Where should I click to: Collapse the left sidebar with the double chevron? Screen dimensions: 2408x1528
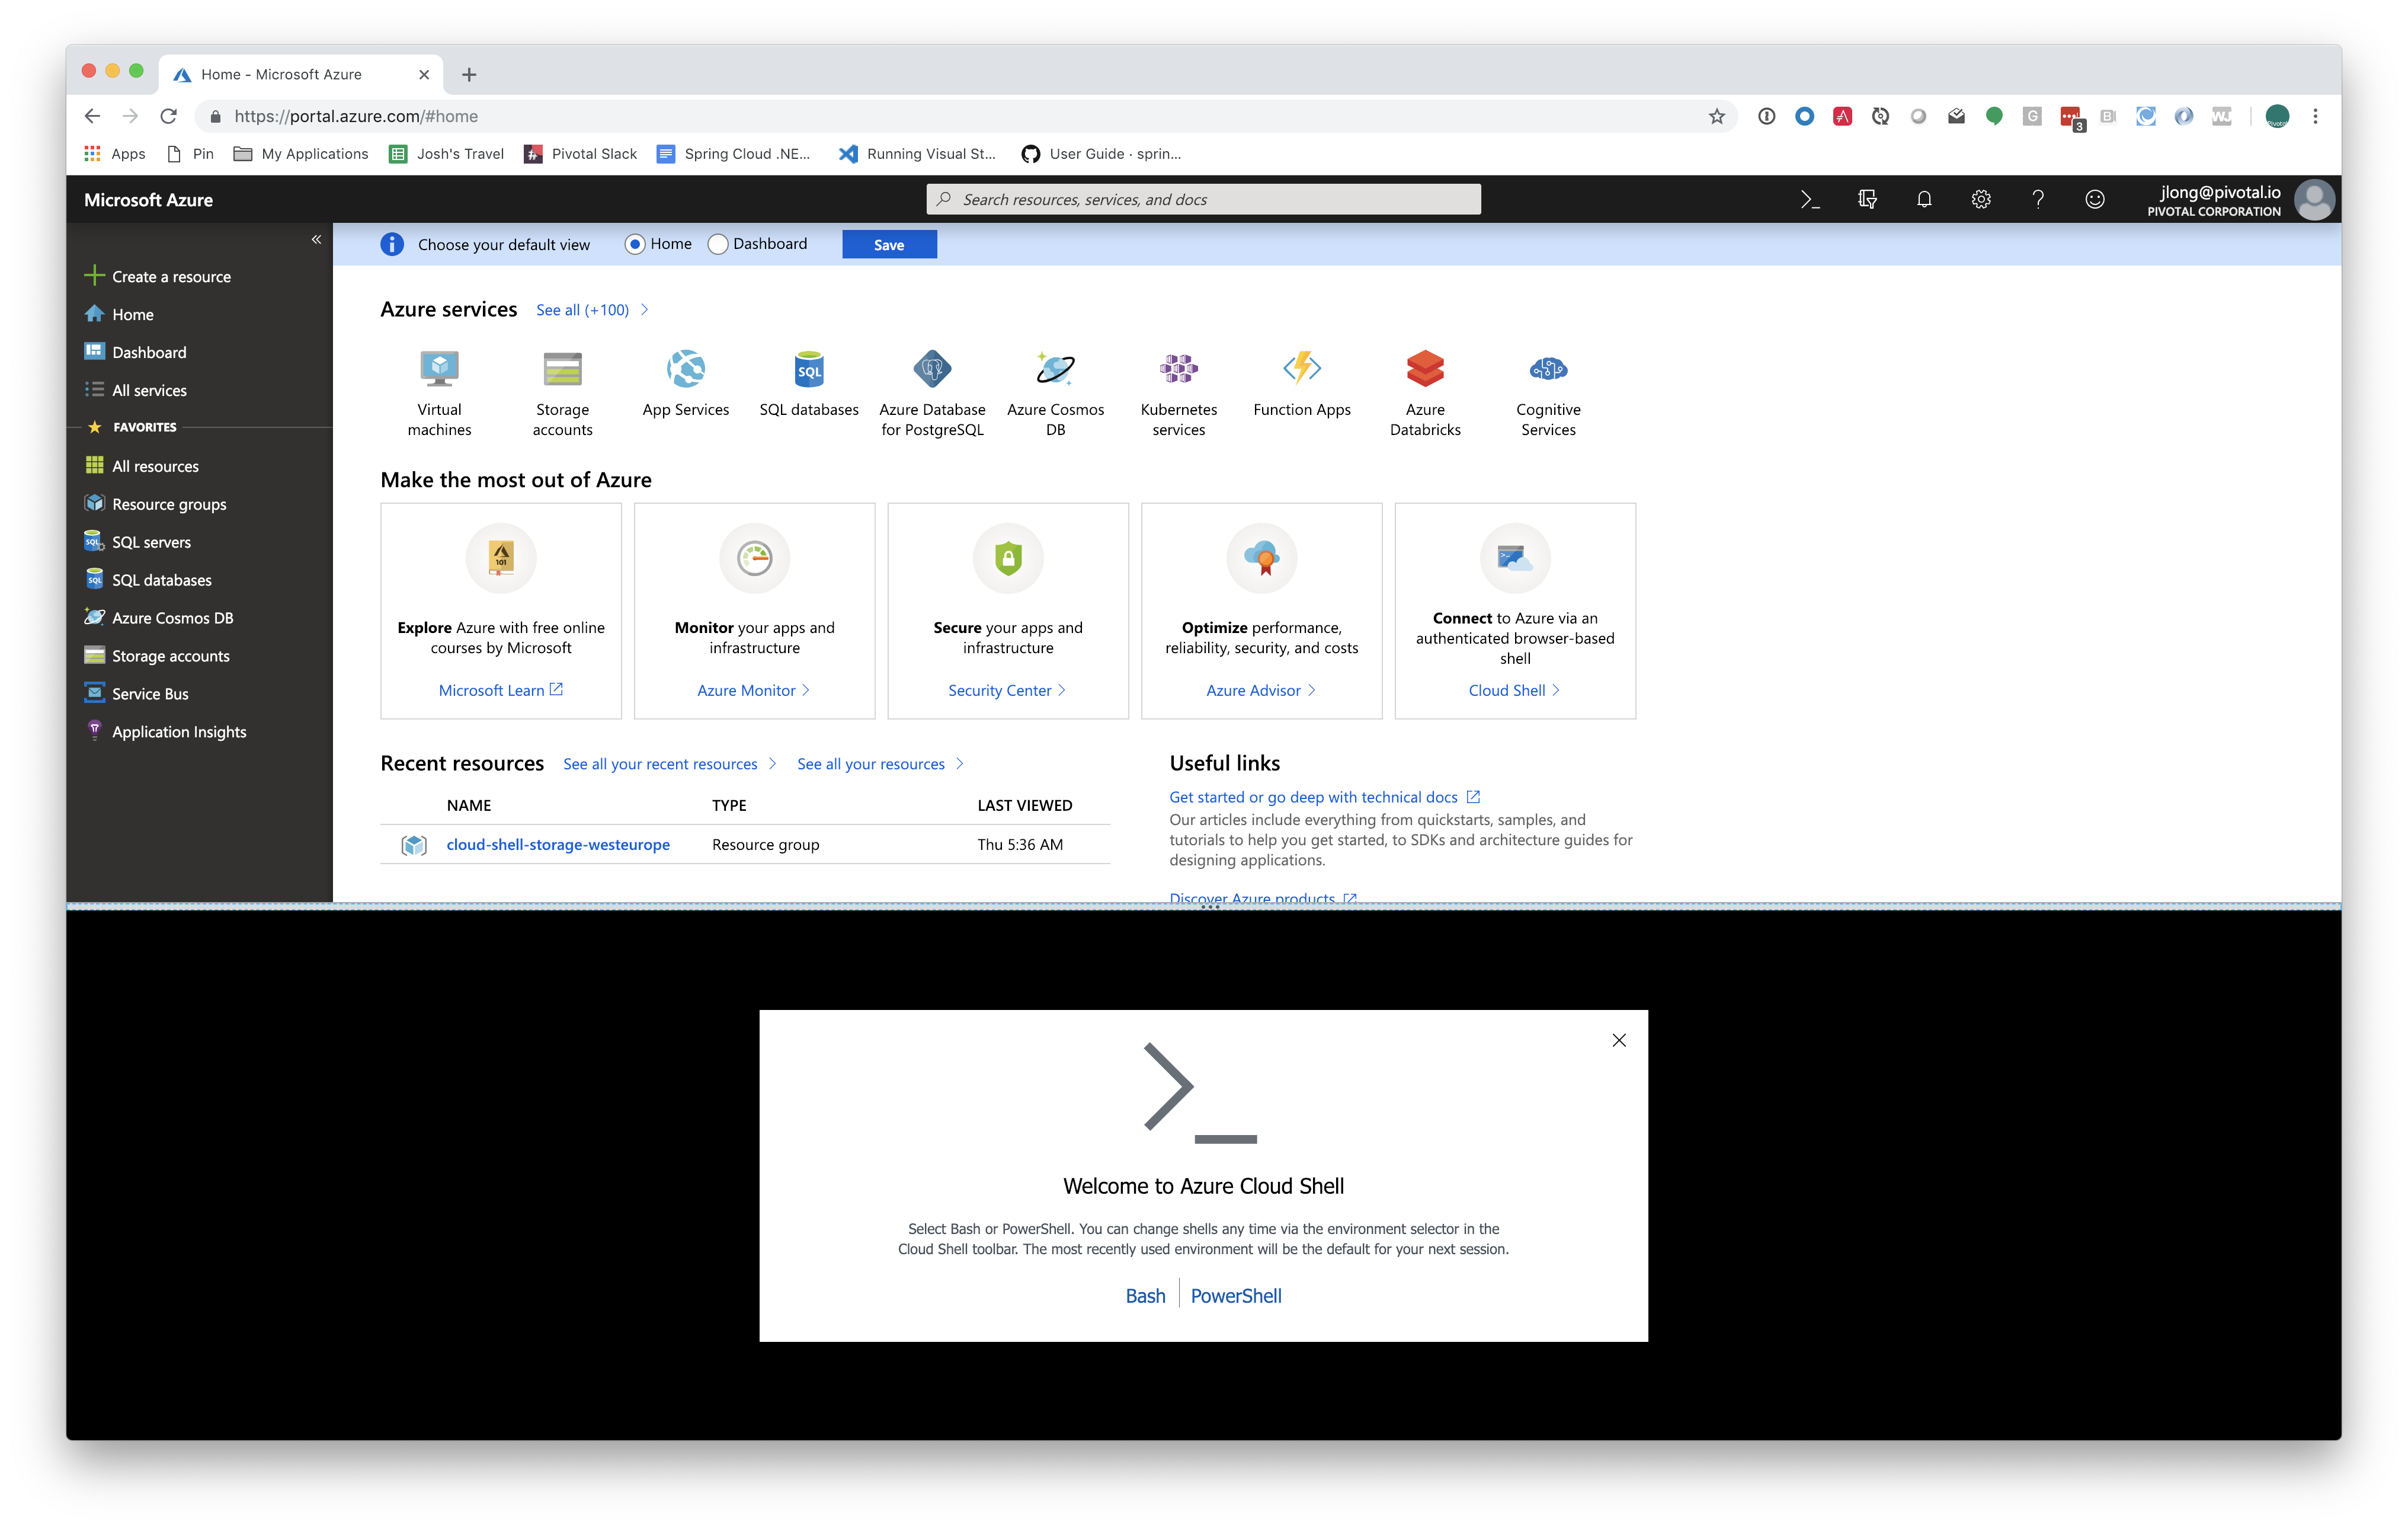316,239
